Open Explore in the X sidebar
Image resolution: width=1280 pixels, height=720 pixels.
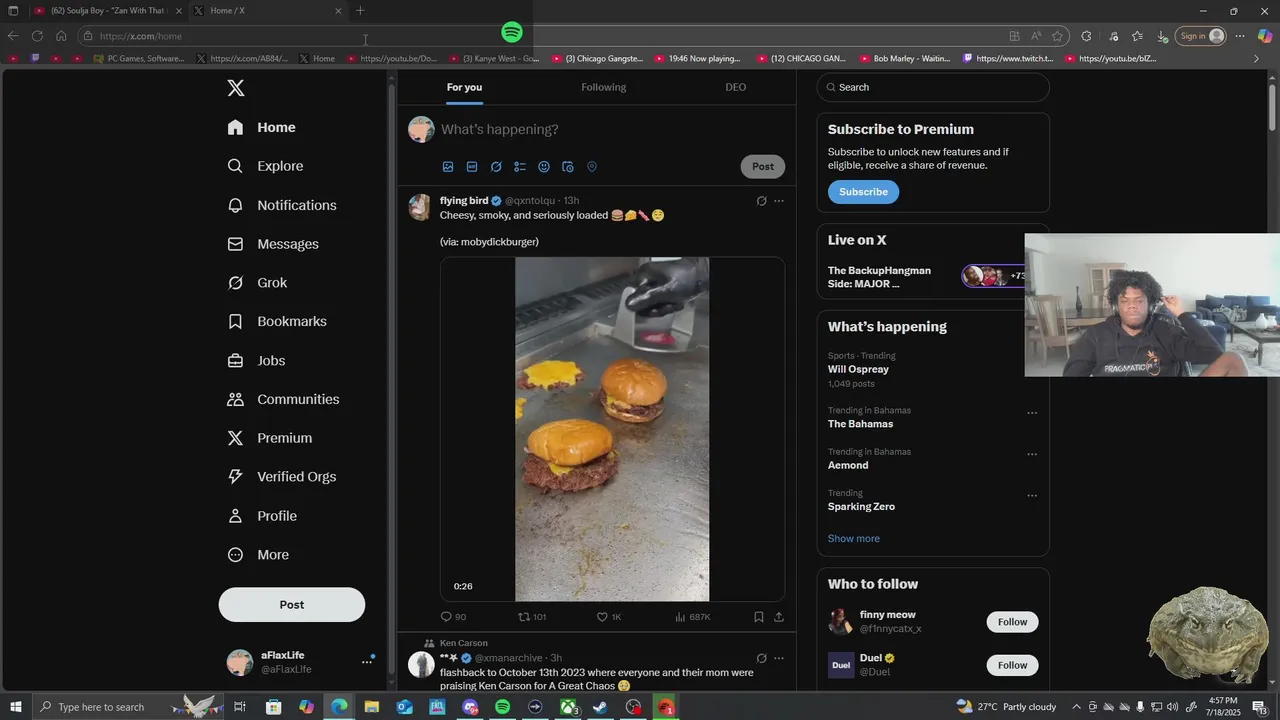(x=265, y=166)
